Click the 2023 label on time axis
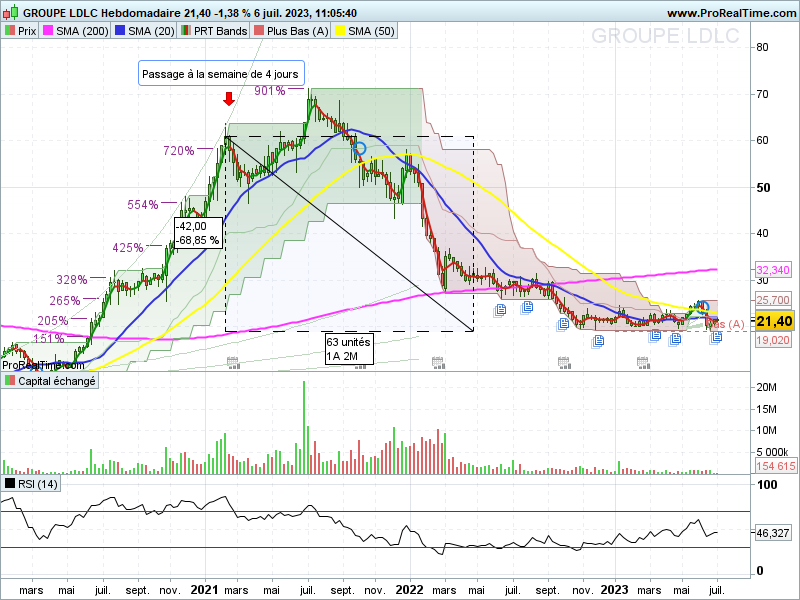The height and width of the screenshot is (600, 800). 614,590
